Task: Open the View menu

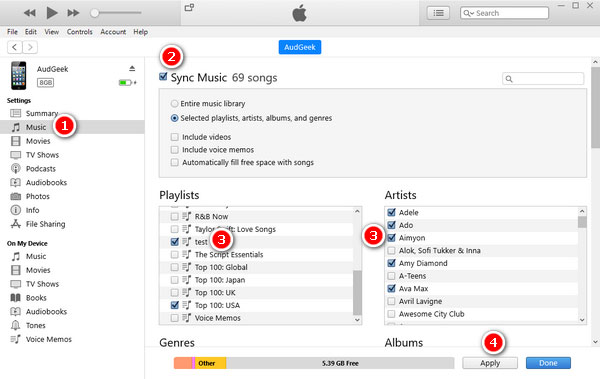Action: point(51,32)
